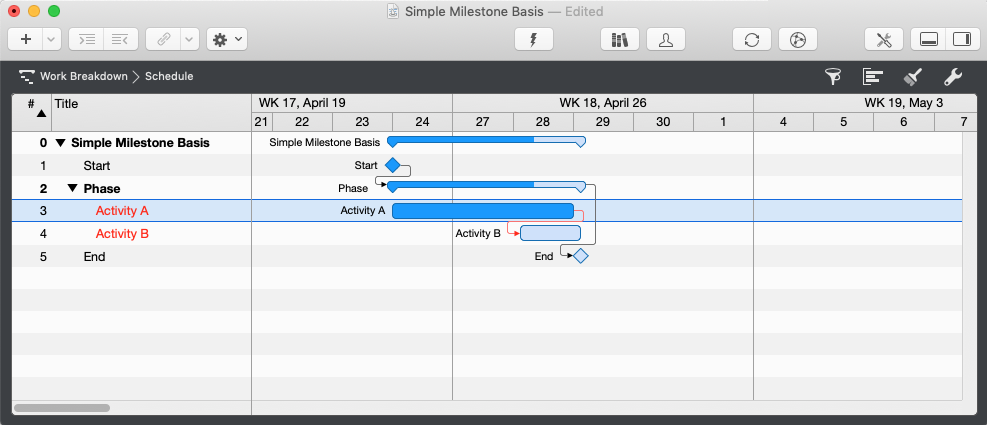
Task: Open the library books toolbar button
Action: tap(619, 39)
